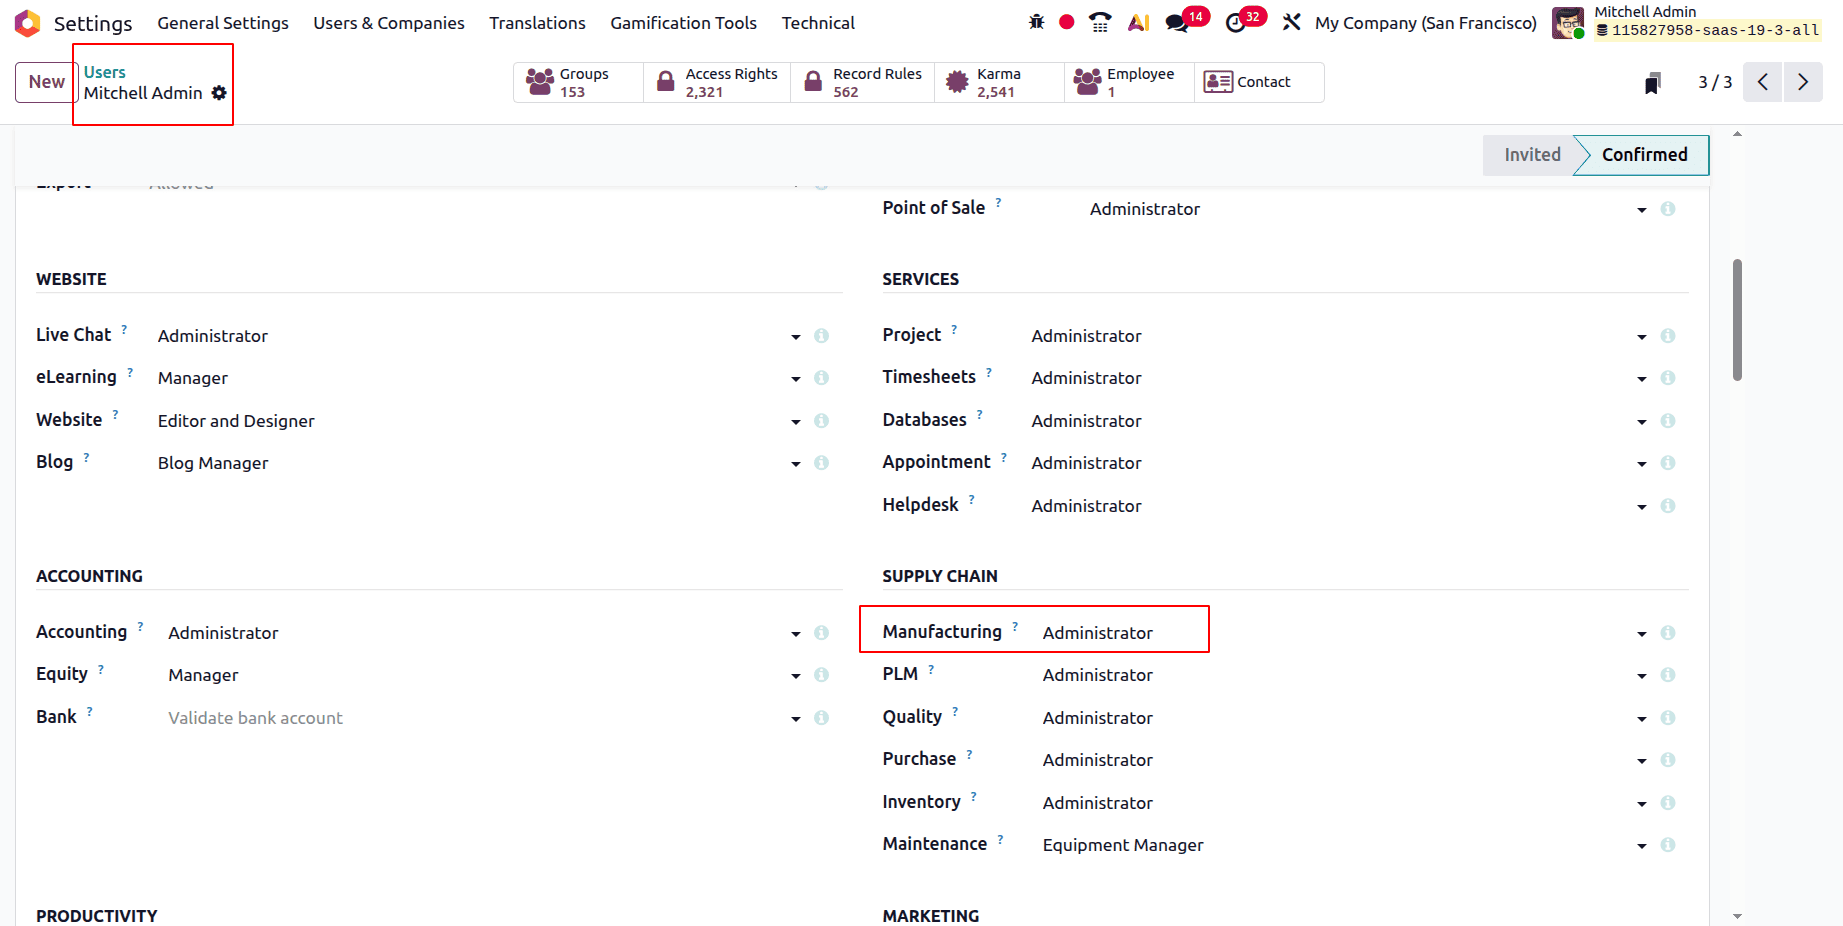Click info icon for eLearning
The height and width of the screenshot is (926, 1843).
(821, 378)
